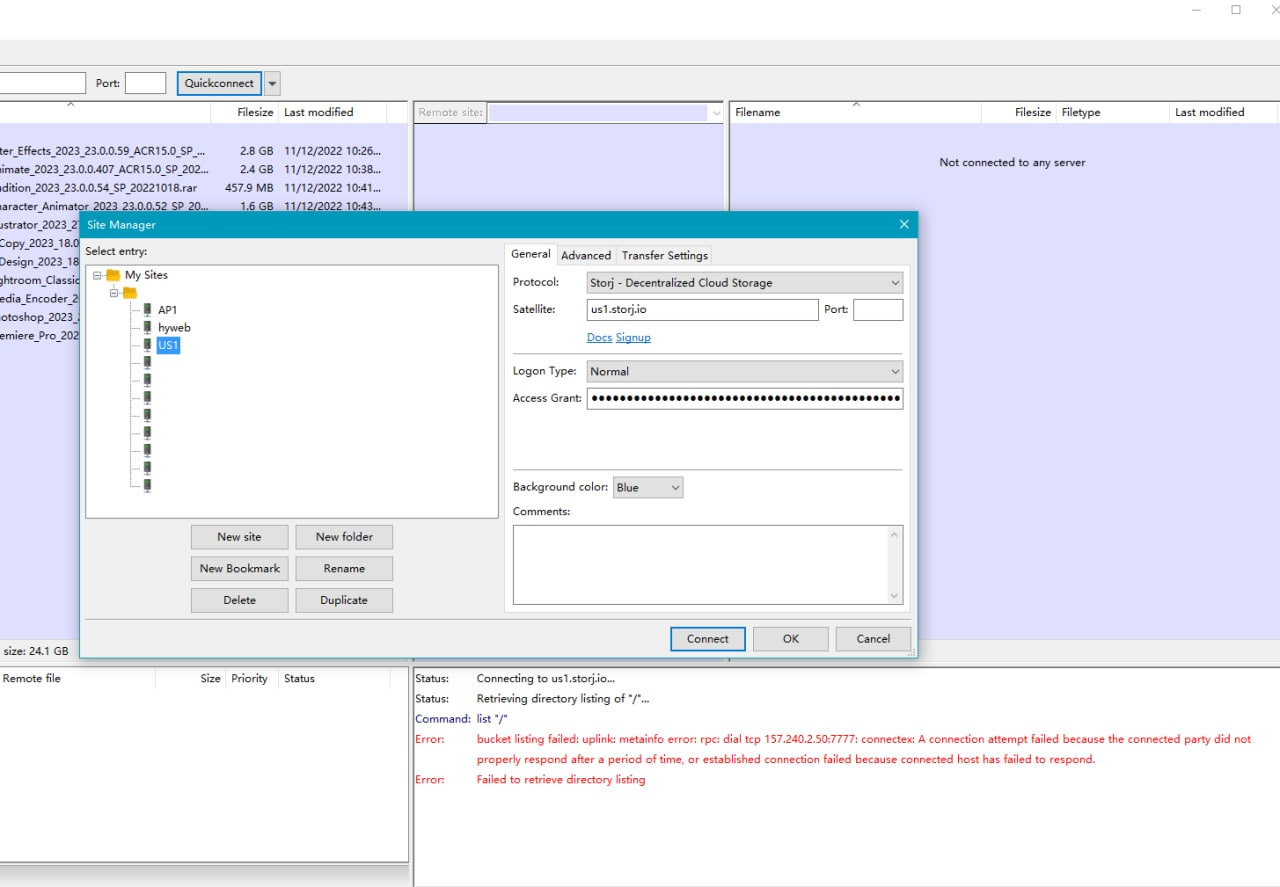Click the Port field in Site Manager
Viewport: 1280px width, 887px height.
point(878,310)
